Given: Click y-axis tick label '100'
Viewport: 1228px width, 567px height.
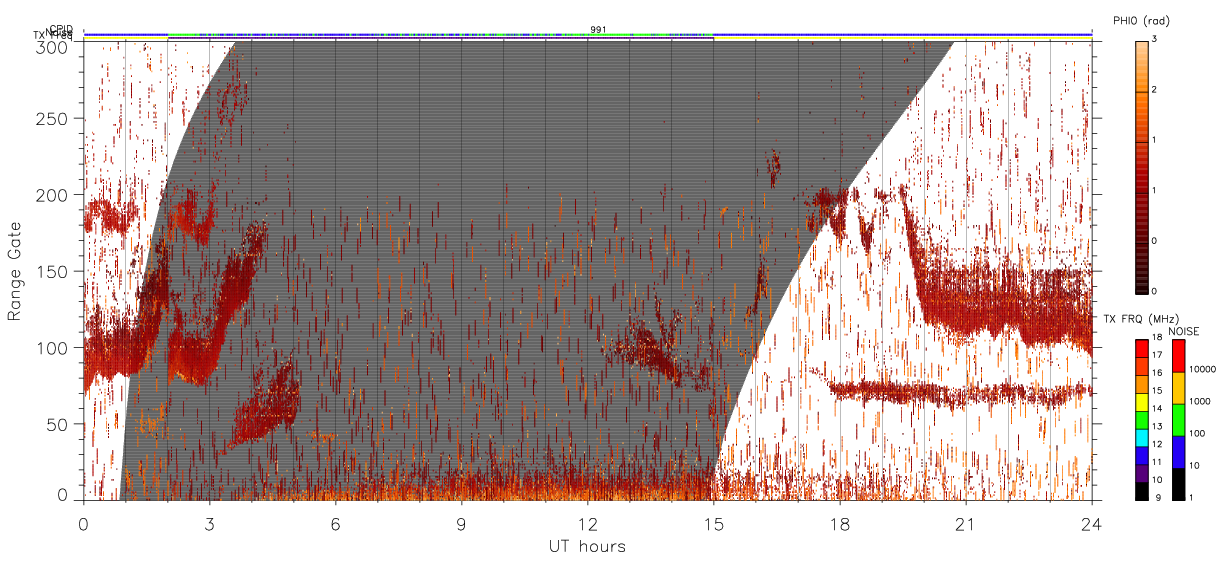Looking at the screenshot, I should (x=55, y=348).
